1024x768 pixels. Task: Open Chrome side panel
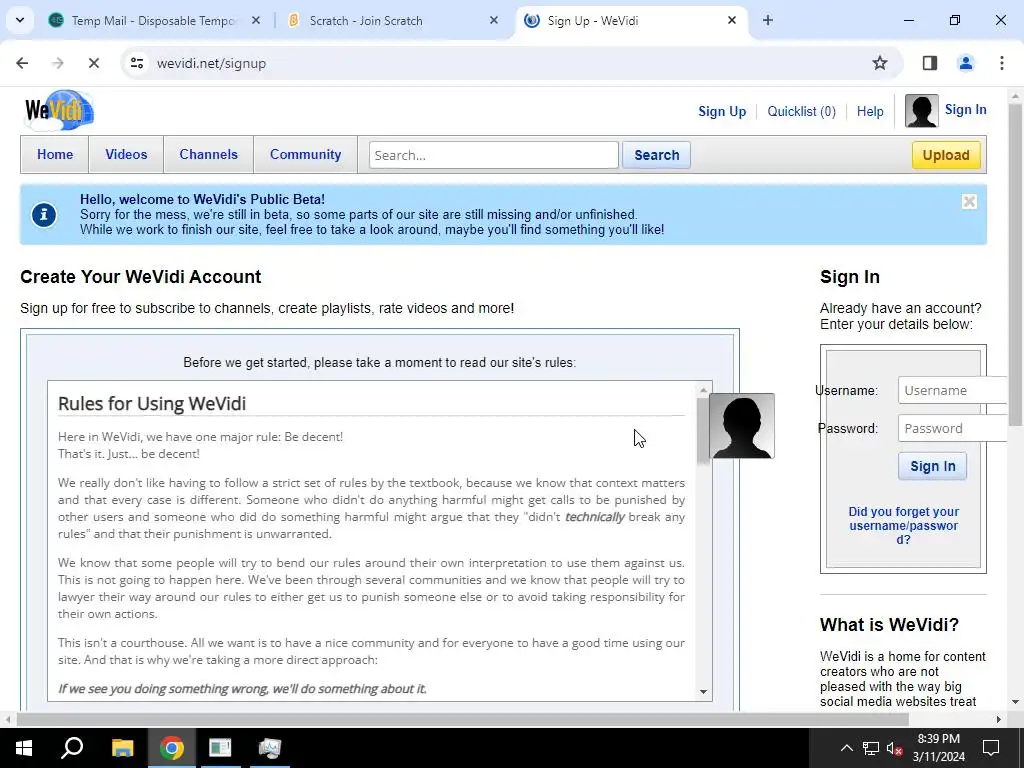(x=929, y=63)
